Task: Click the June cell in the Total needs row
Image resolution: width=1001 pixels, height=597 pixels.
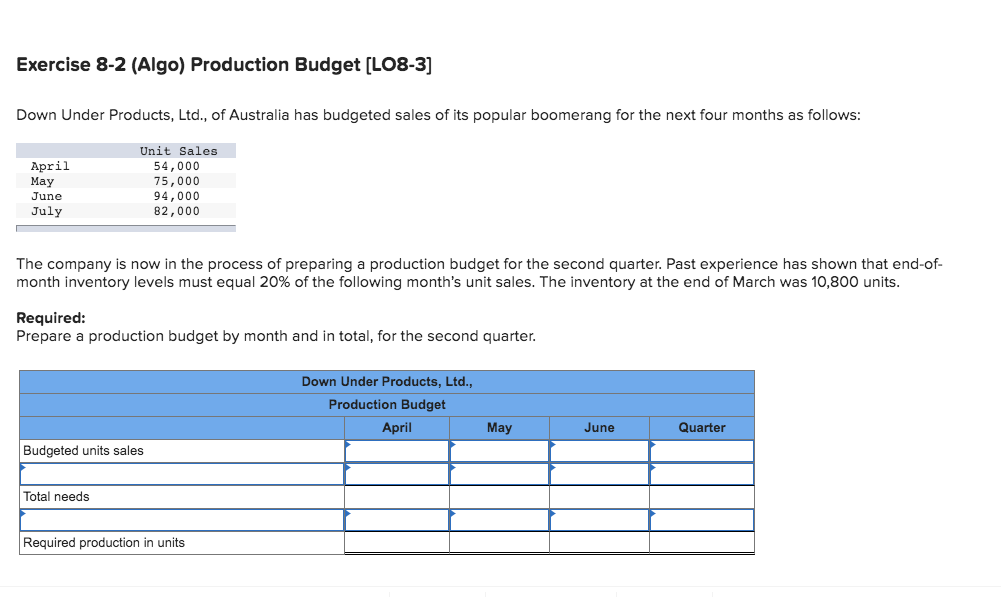Action: click(599, 496)
